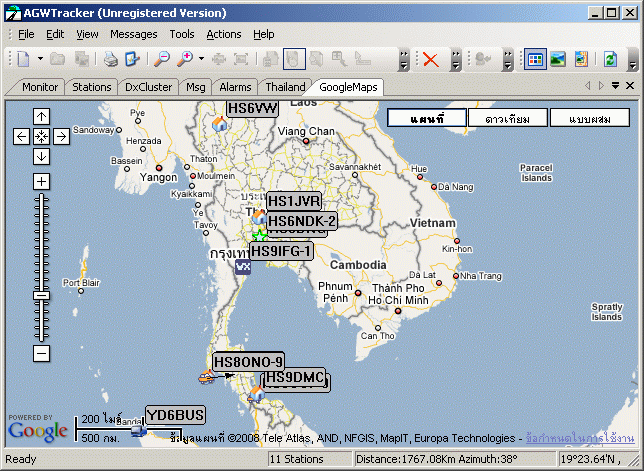Open the tab list dropdown arrow
The image size is (644, 471).
615,85
